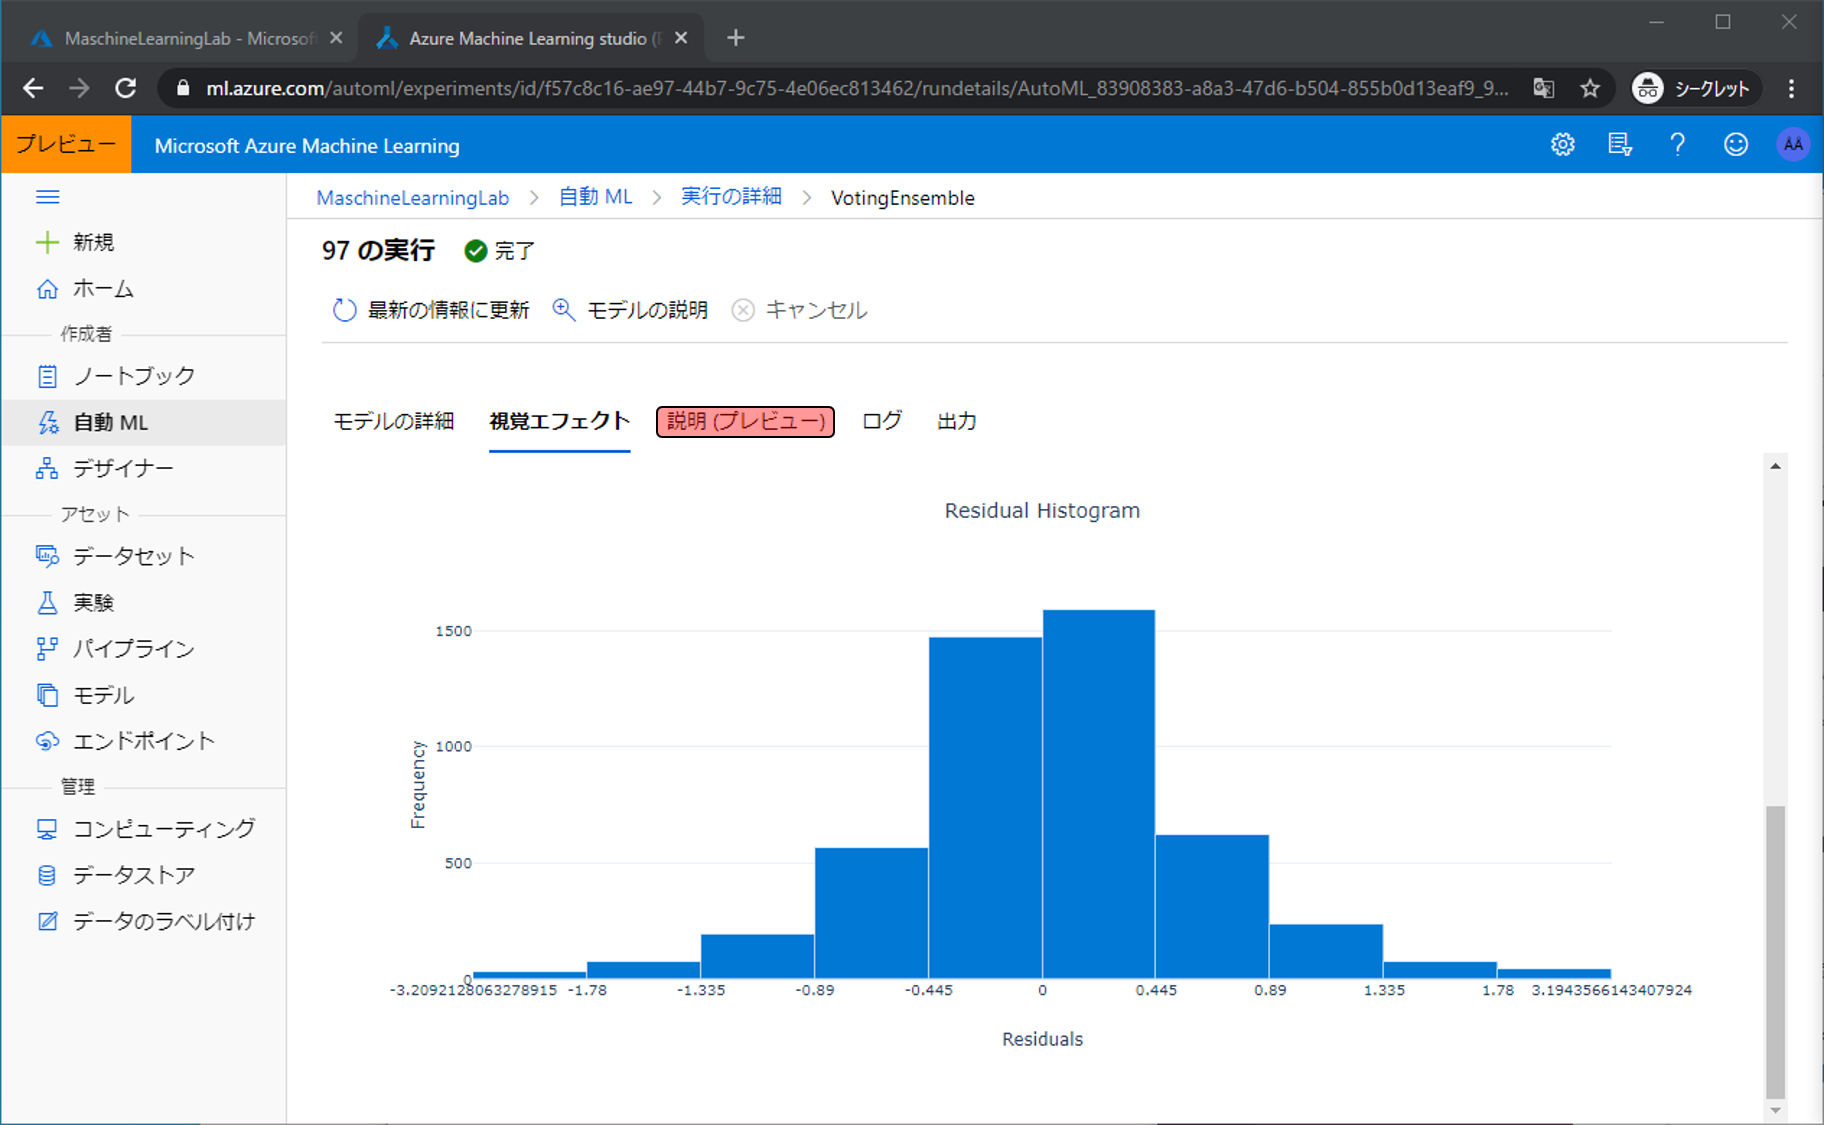
Task: Open the AA user account avatar
Action: coord(1792,145)
